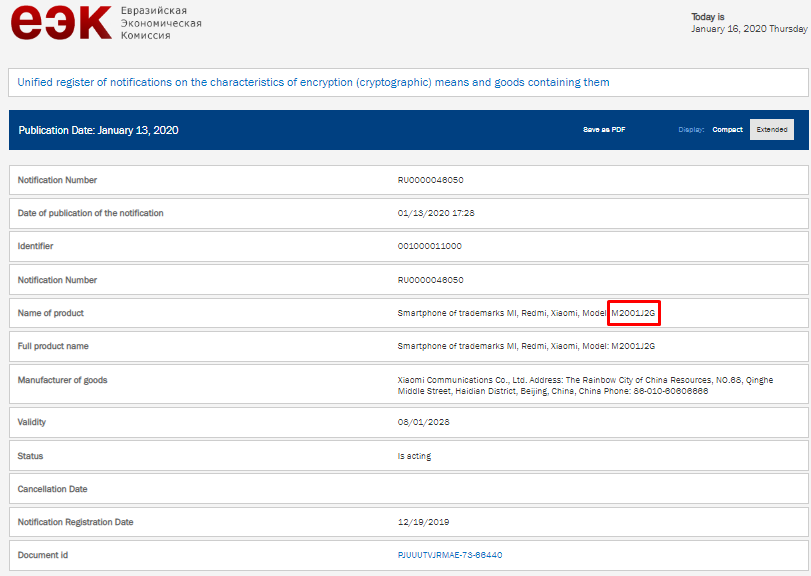
Task: Click the Xiaomi Communications manufacturer address text
Action: (585, 386)
